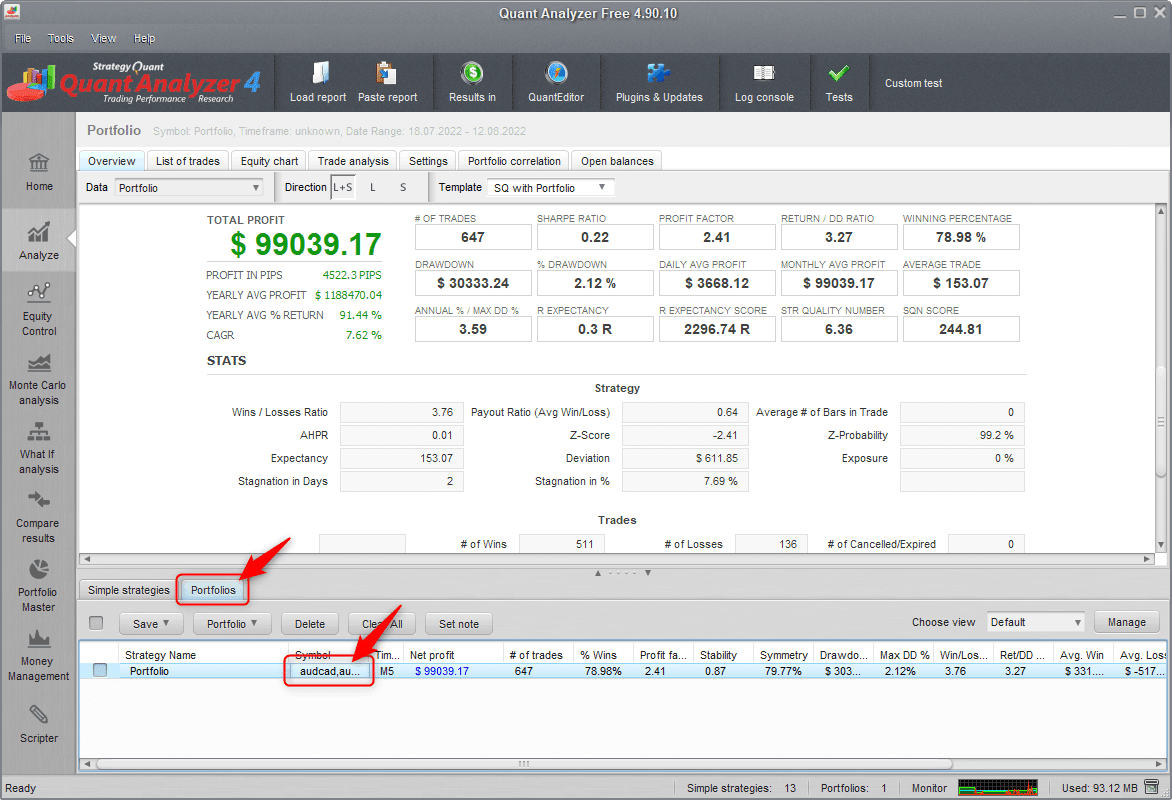Select Analyze in the sidebar

[x=39, y=241]
